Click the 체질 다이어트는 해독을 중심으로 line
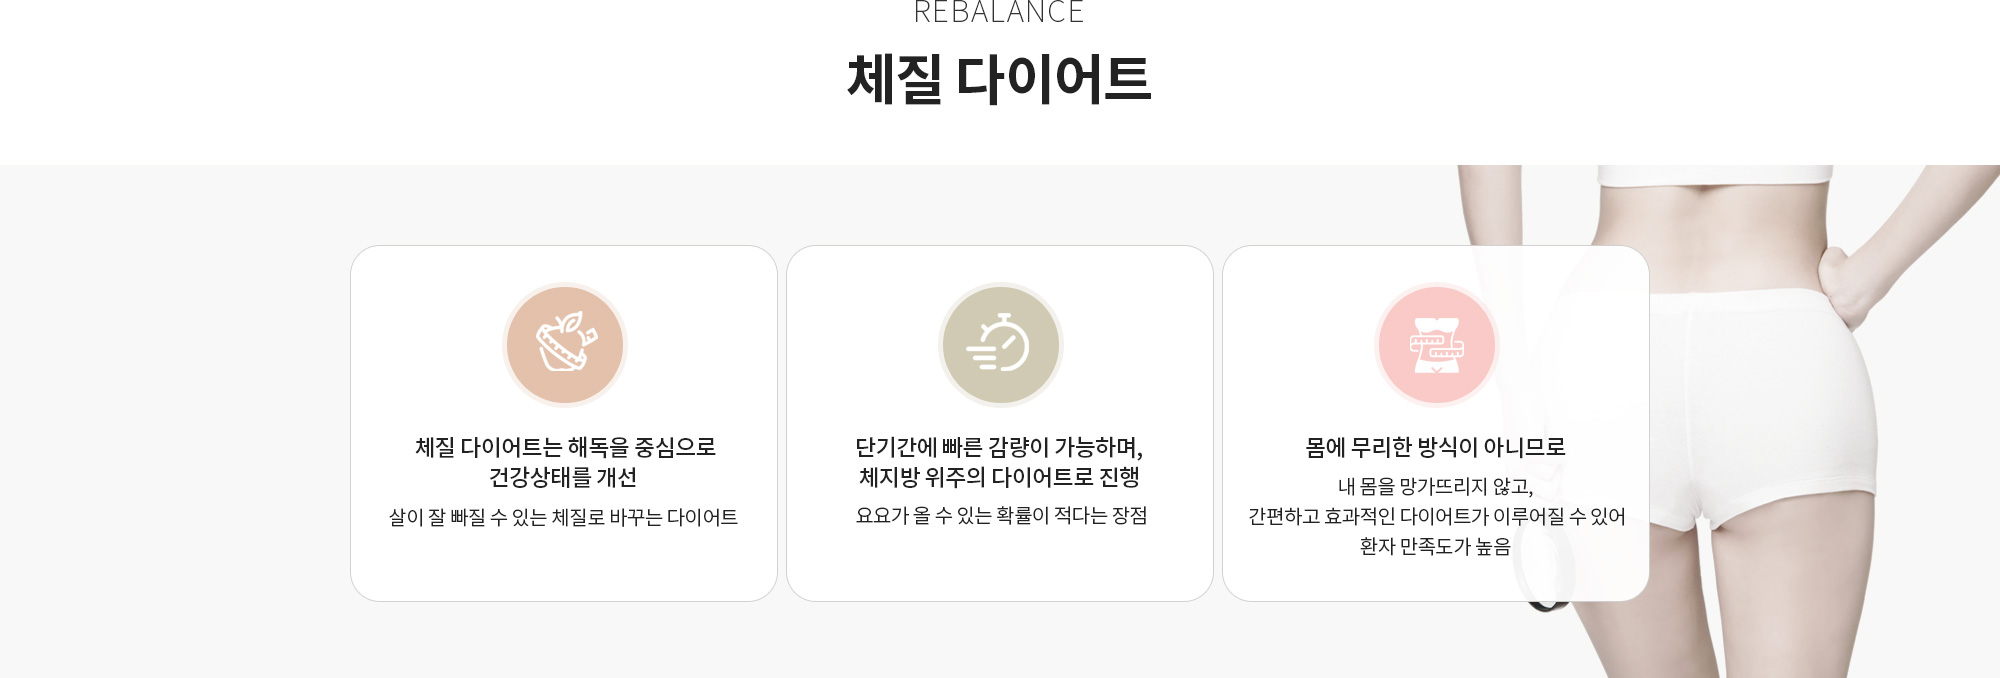The image size is (2000, 678). 565,447
